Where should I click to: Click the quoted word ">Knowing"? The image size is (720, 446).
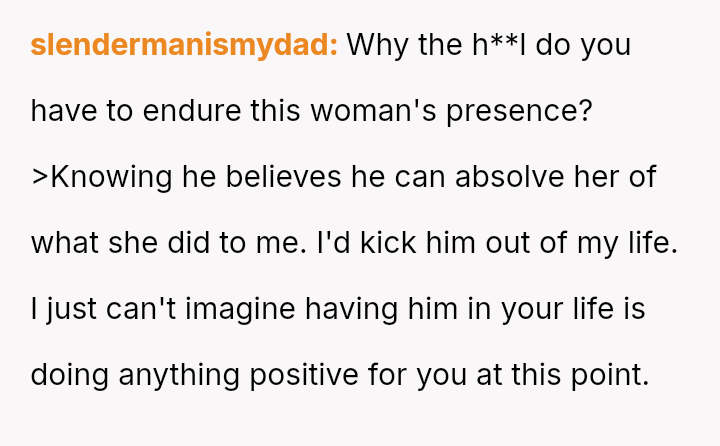pyautogui.click(x=103, y=177)
